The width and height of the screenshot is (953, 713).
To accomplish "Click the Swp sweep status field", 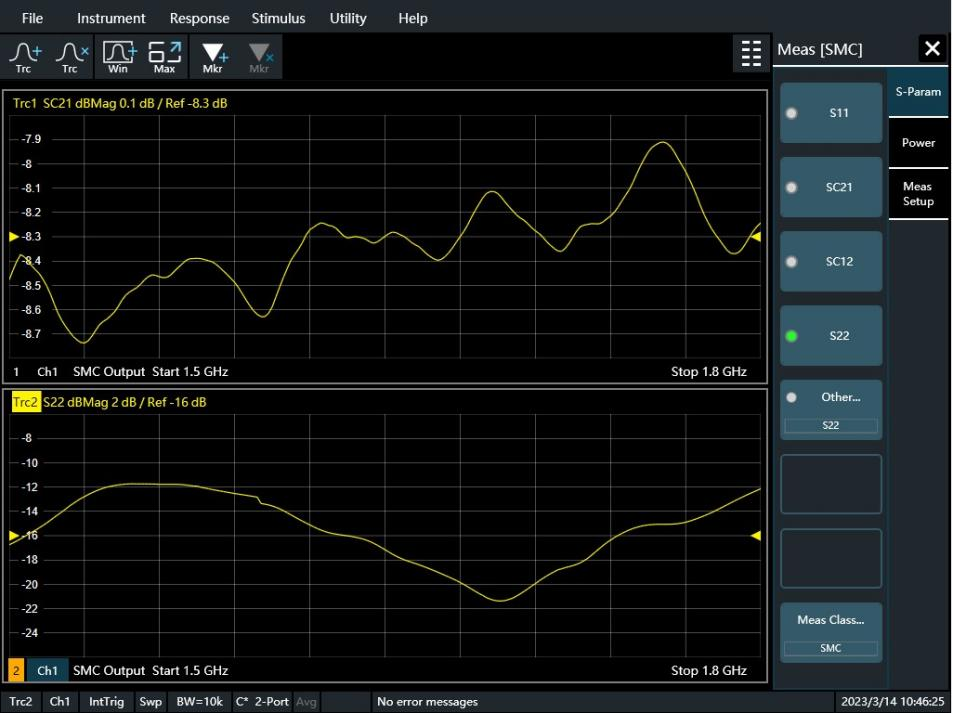I will [x=150, y=701].
